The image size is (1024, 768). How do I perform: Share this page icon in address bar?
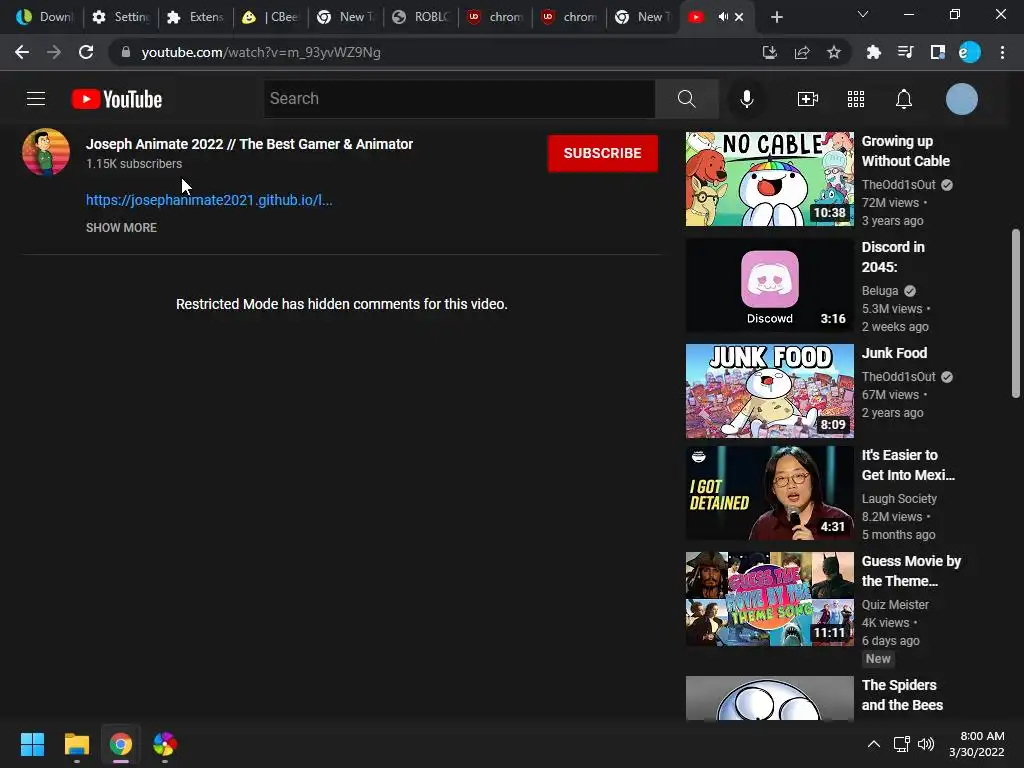click(802, 52)
